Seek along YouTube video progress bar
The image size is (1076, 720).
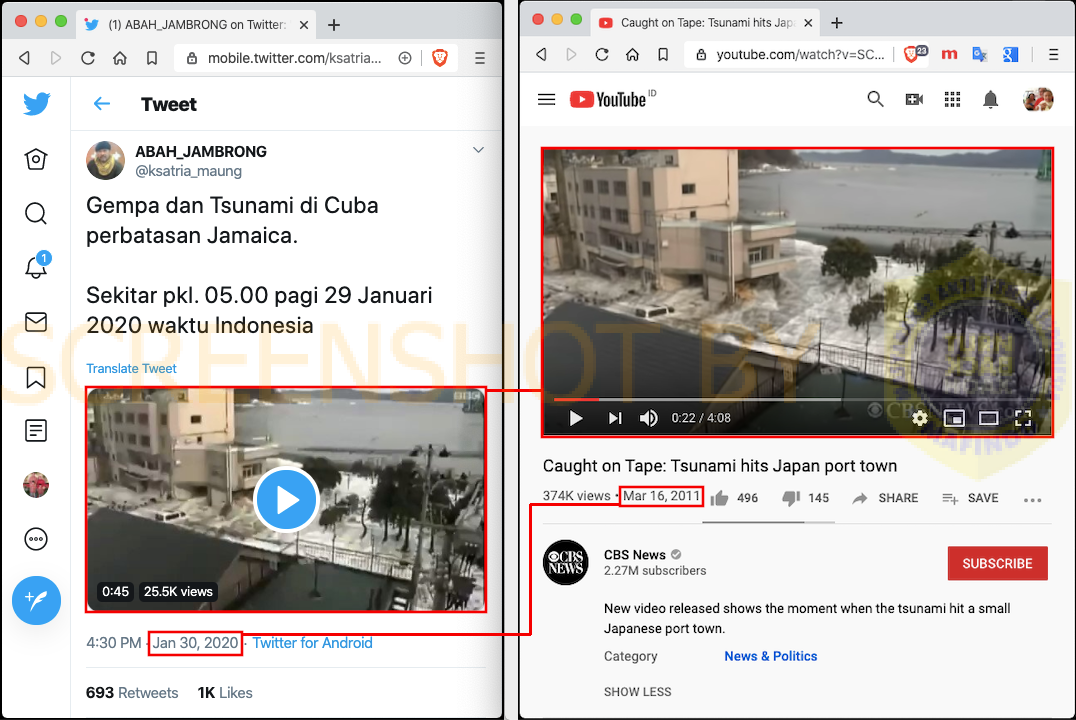pos(797,399)
